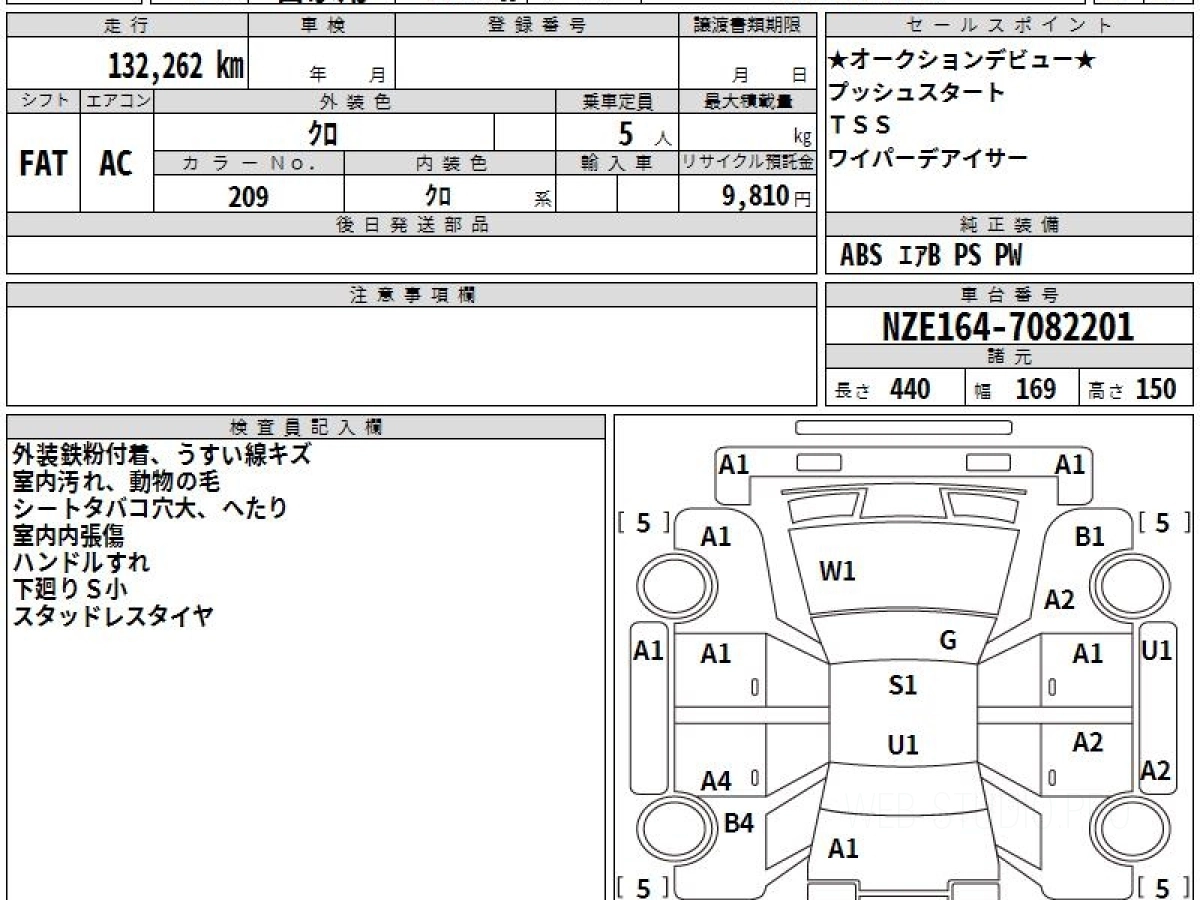Click the height value 150
The height and width of the screenshot is (900, 1200).
(x=1157, y=389)
